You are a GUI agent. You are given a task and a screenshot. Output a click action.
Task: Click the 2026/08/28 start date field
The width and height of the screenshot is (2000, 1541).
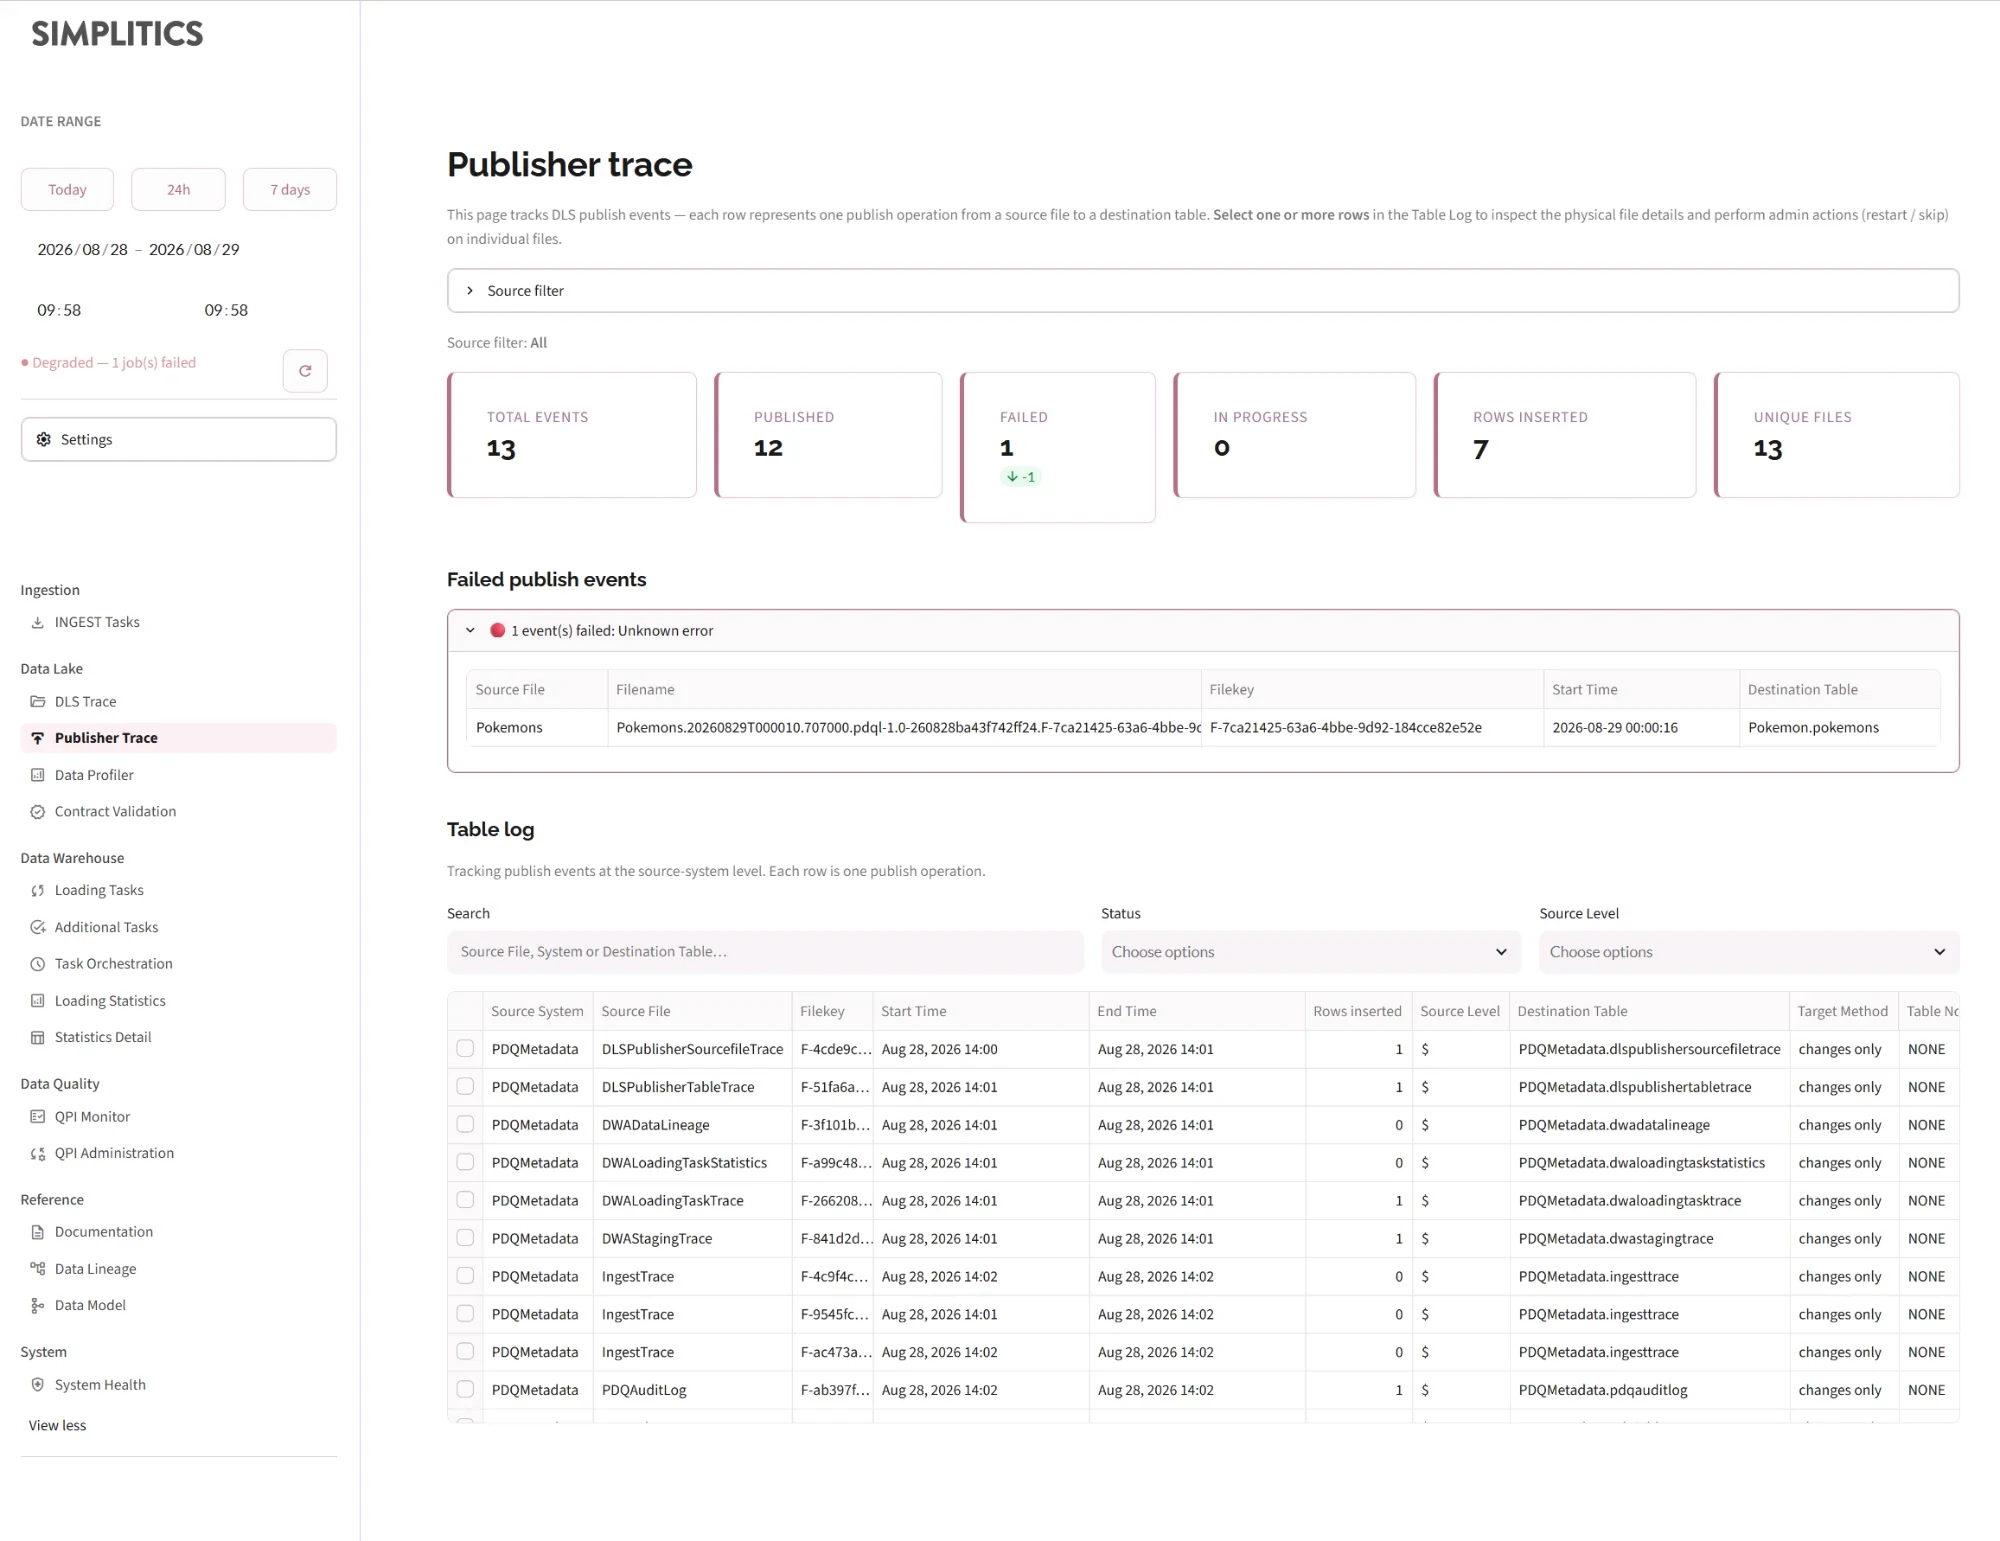(83, 249)
